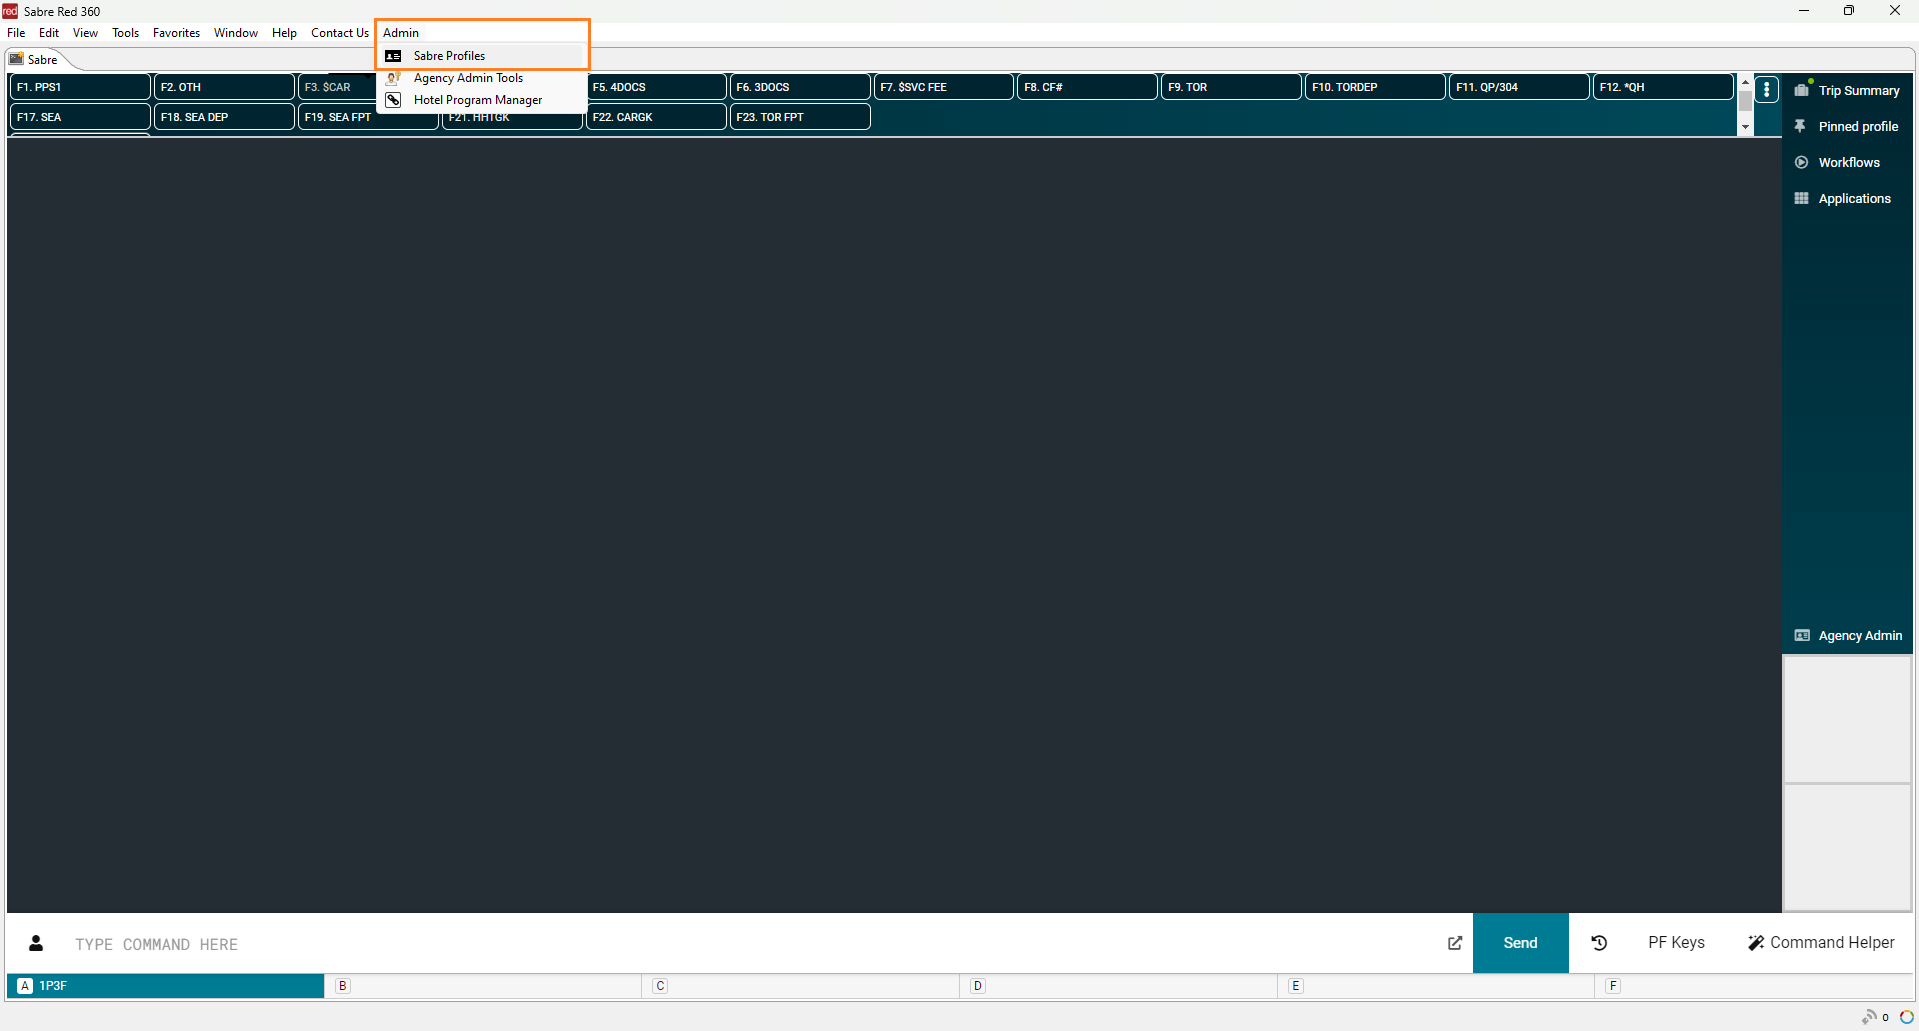The height and width of the screenshot is (1031, 1919).
Task: Open the Contact Us menu
Action: click(x=340, y=33)
